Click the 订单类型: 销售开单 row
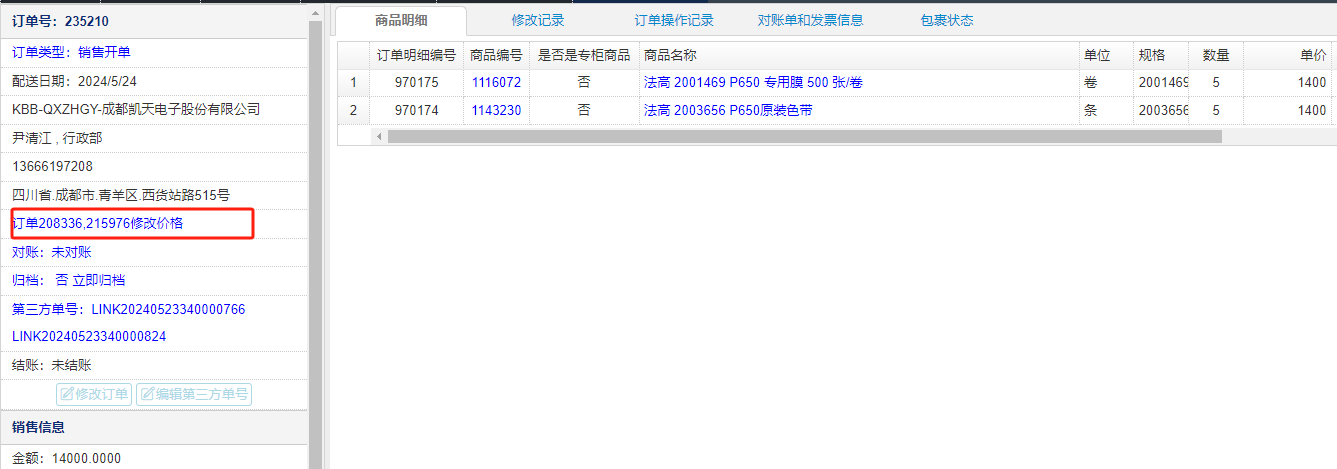The width and height of the screenshot is (1337, 469). 154,52
